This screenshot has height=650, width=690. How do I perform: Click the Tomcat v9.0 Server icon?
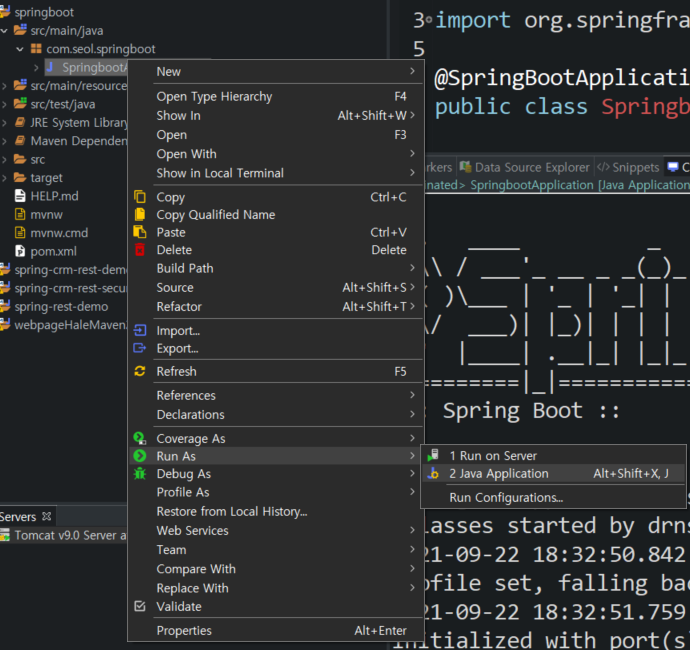tap(5, 535)
